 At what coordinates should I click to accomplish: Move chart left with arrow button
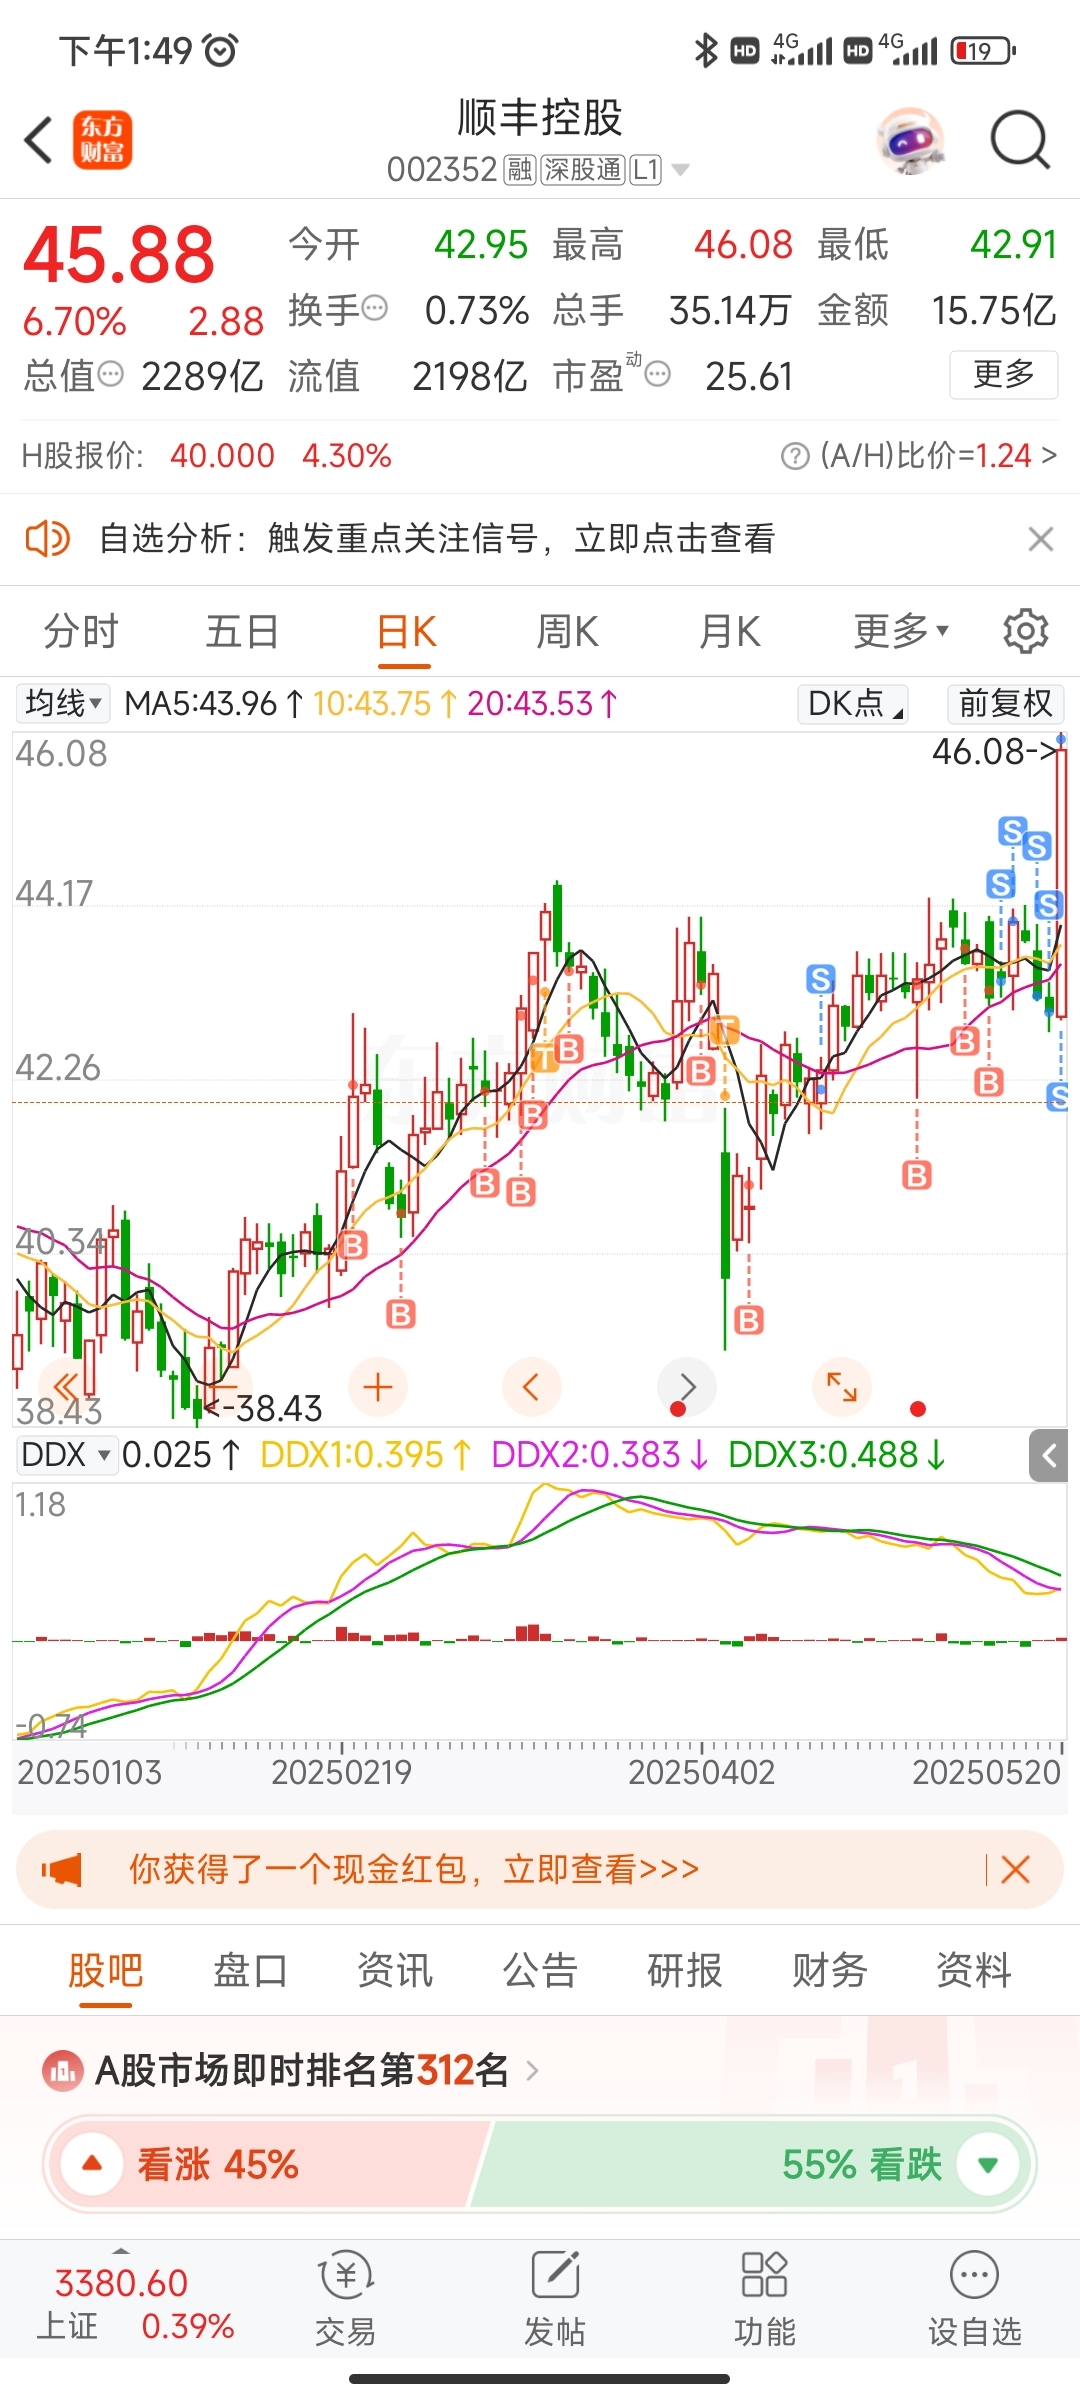click(532, 1387)
